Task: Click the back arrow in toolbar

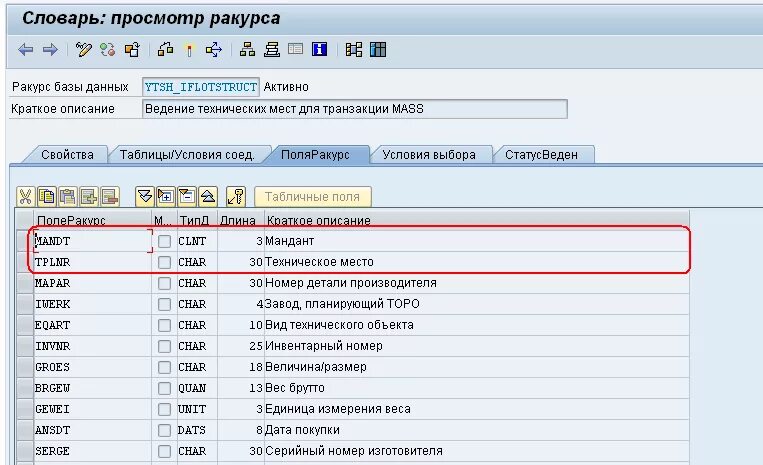Action: point(25,50)
